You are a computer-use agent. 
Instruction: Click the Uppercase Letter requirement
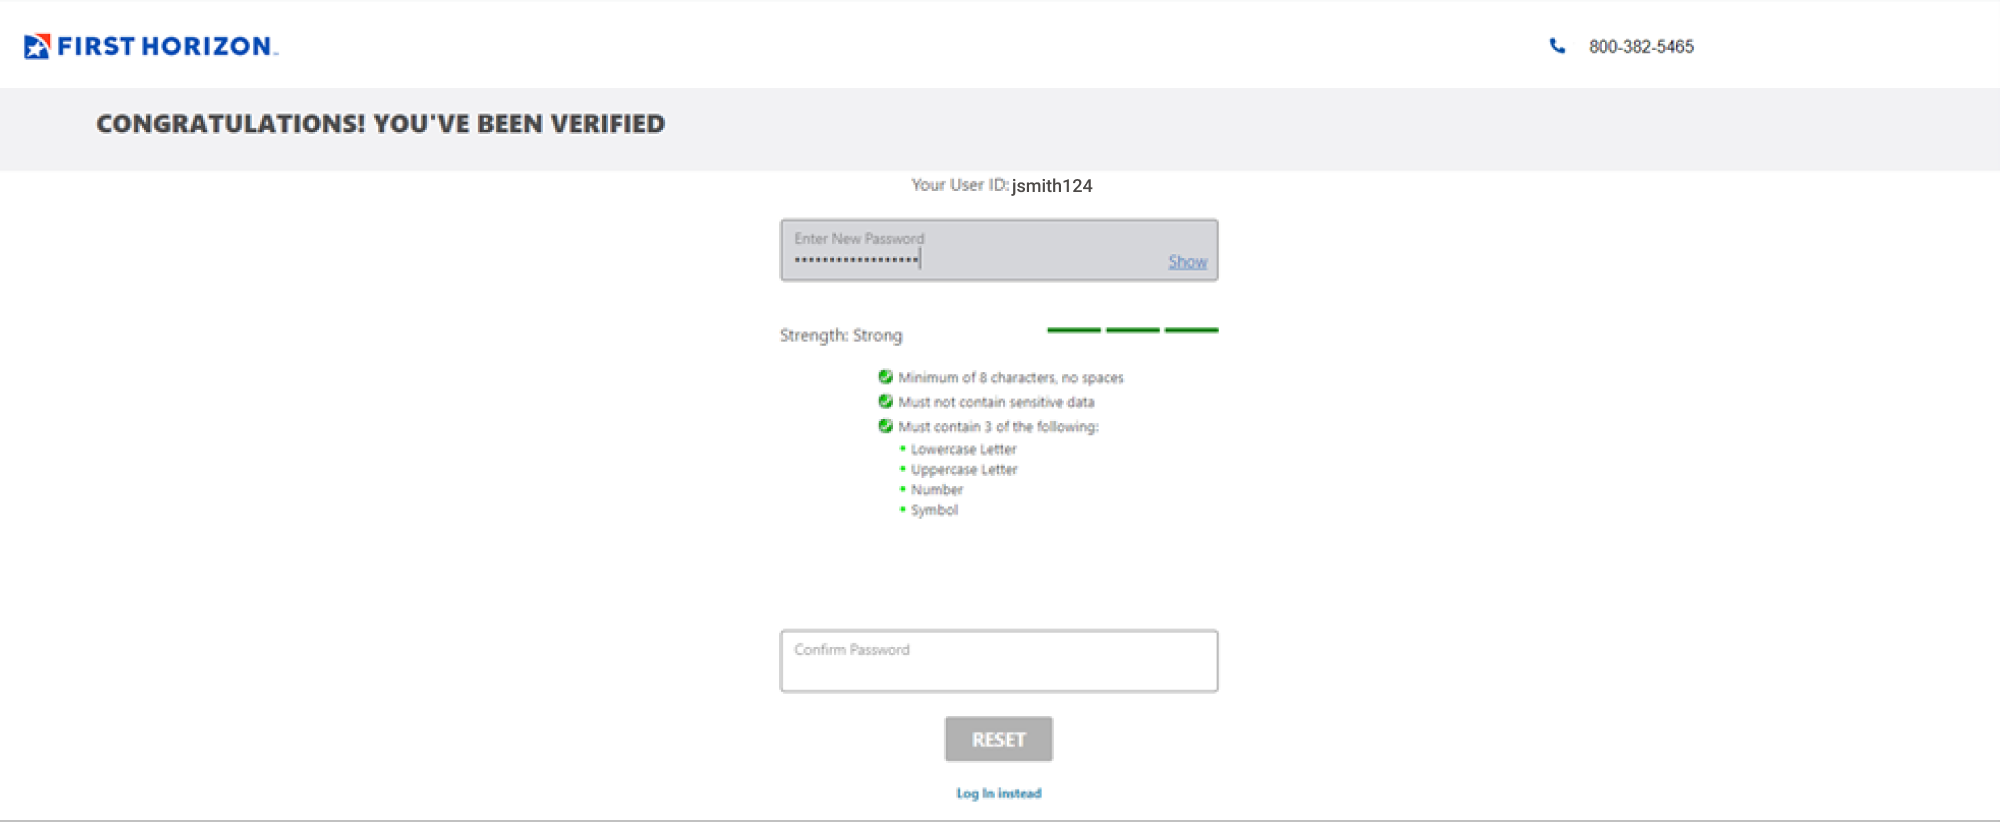point(964,470)
